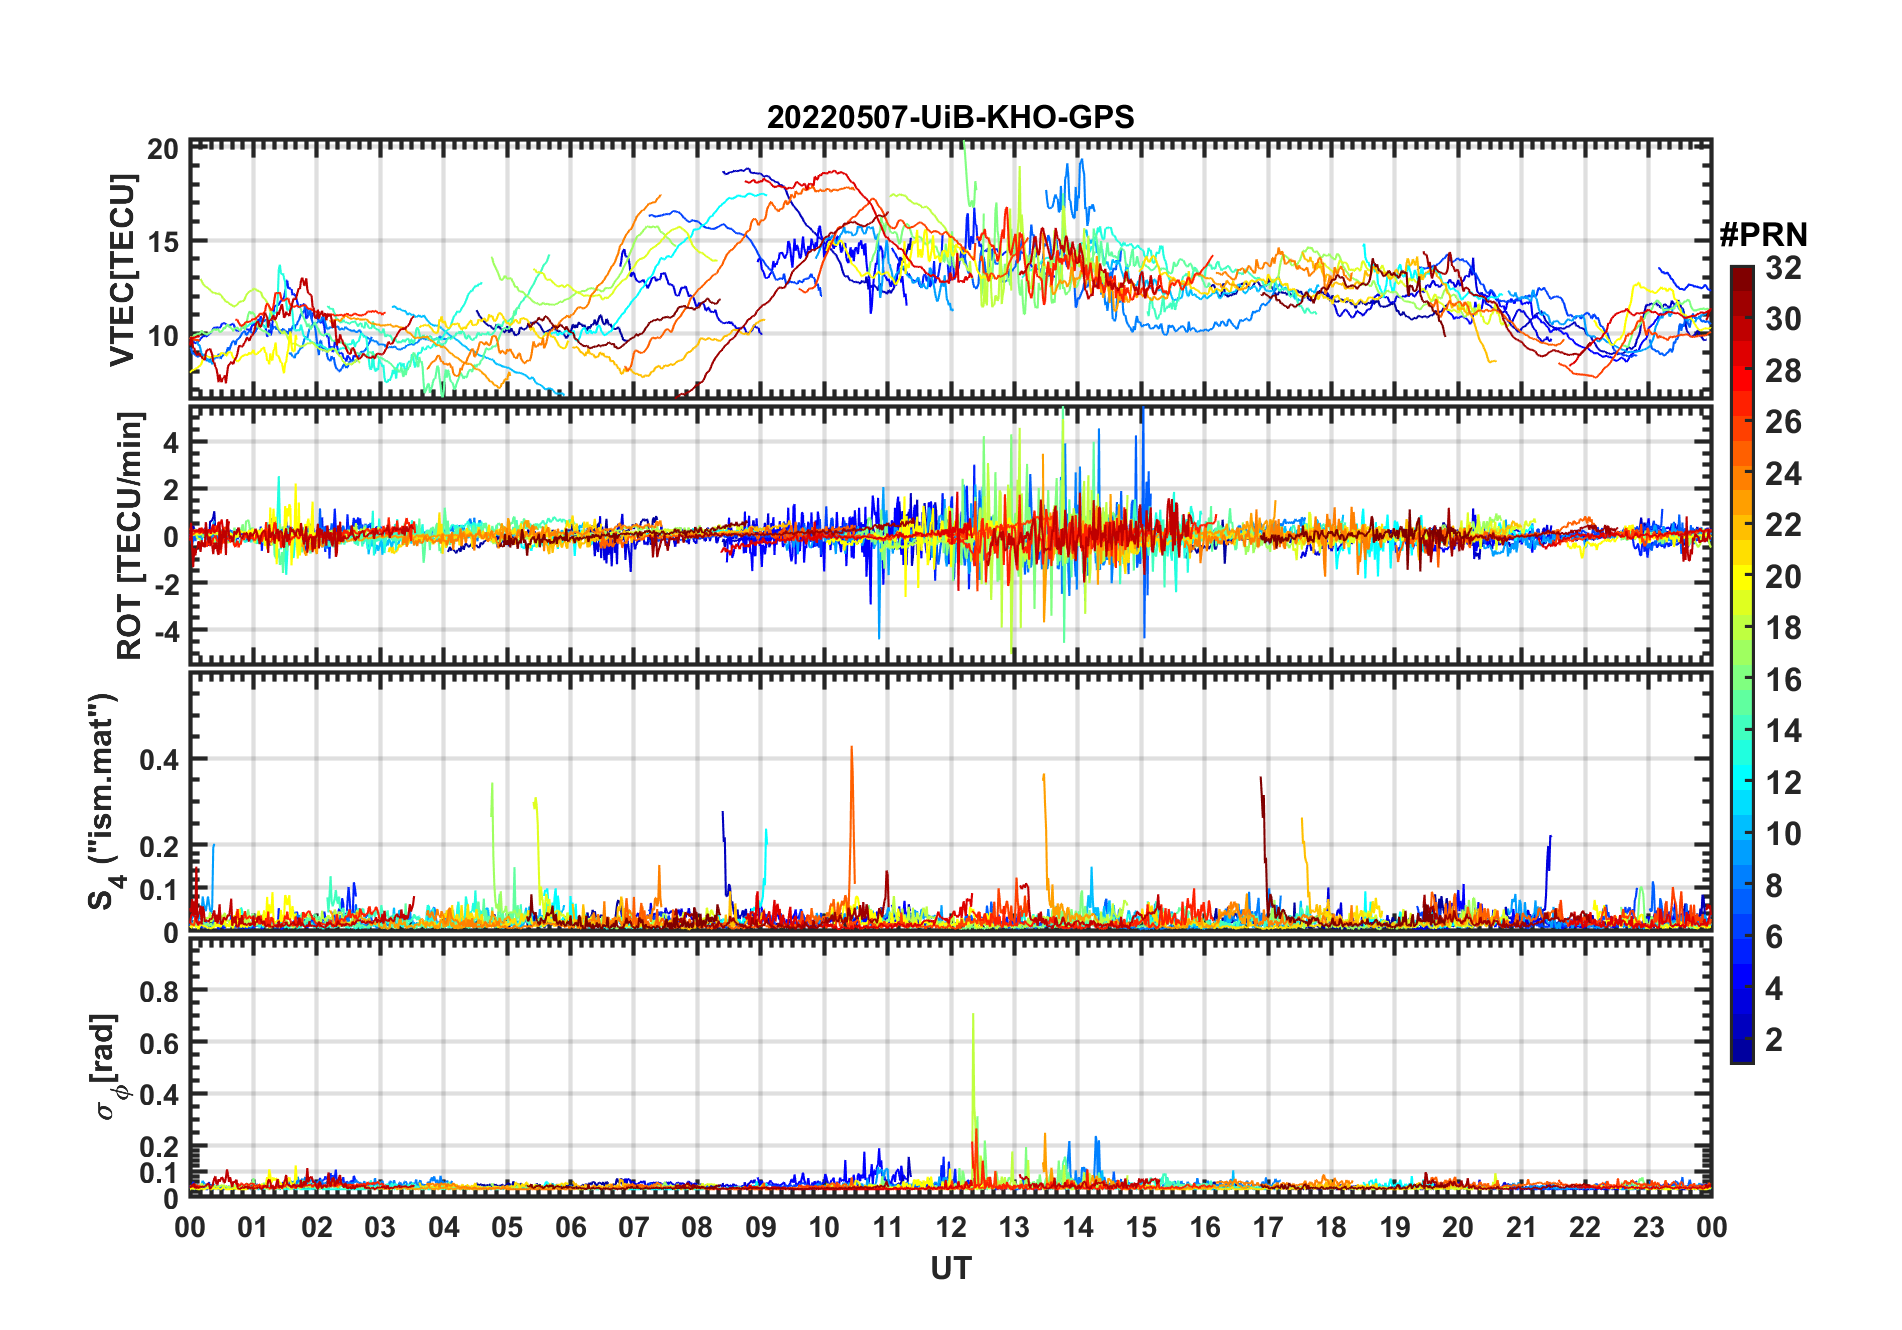Click the 0.2 tick on the S4 axis
Image resolution: width=1902 pixels, height=1330 pixels.
[x=159, y=847]
